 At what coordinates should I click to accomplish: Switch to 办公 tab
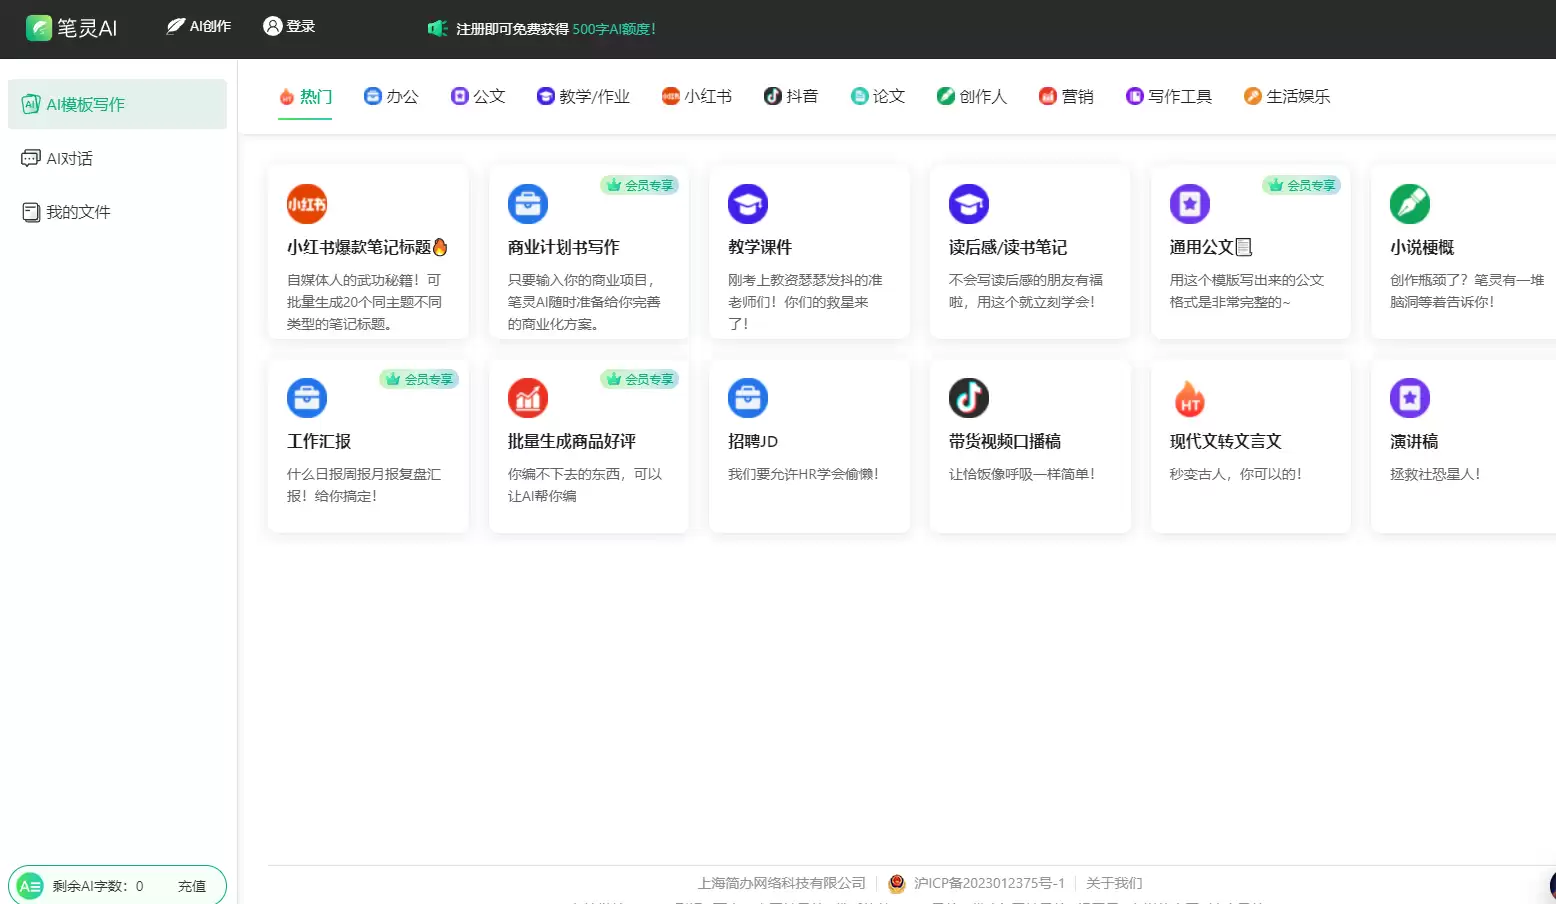(391, 96)
